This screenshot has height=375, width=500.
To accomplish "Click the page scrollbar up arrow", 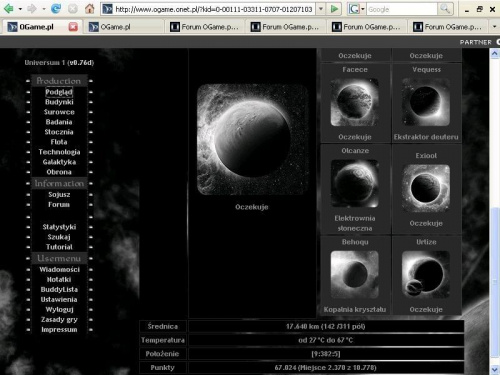I will tap(495, 53).
